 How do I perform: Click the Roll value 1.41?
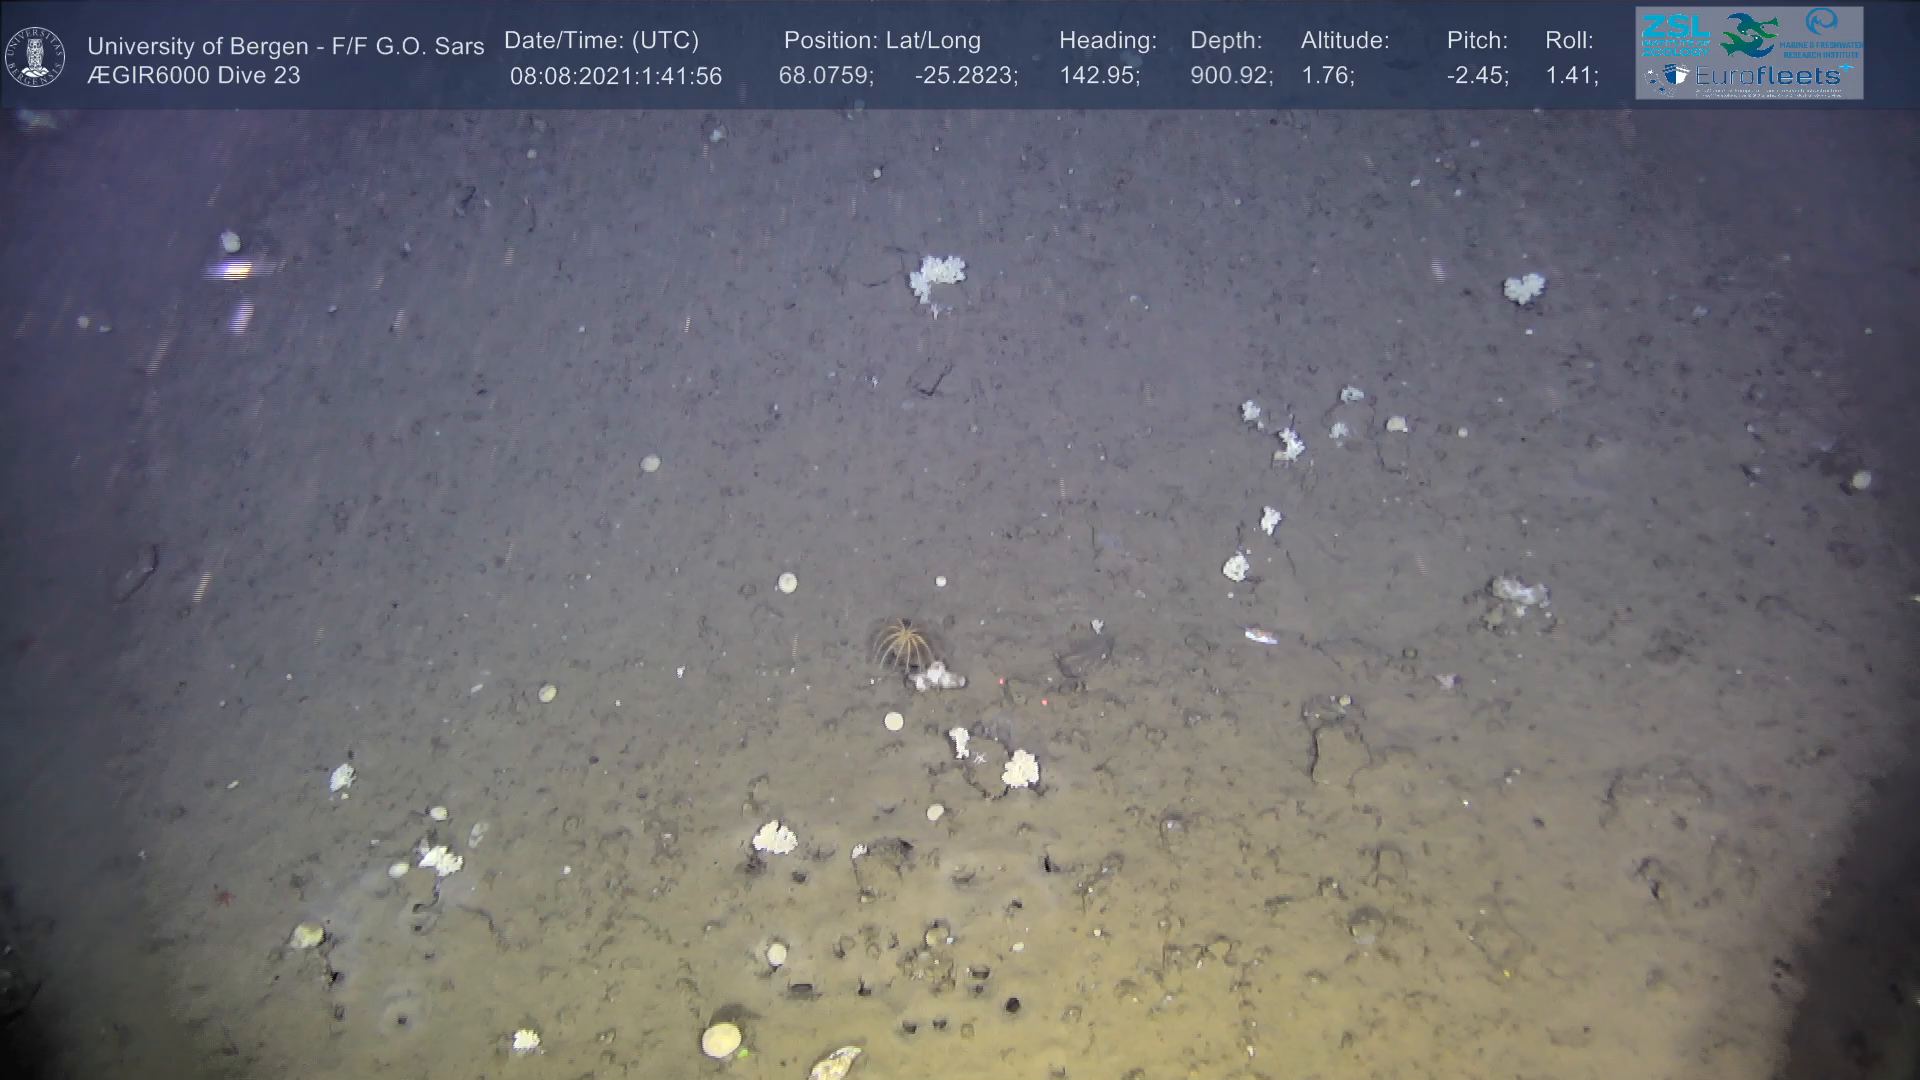(1569, 76)
